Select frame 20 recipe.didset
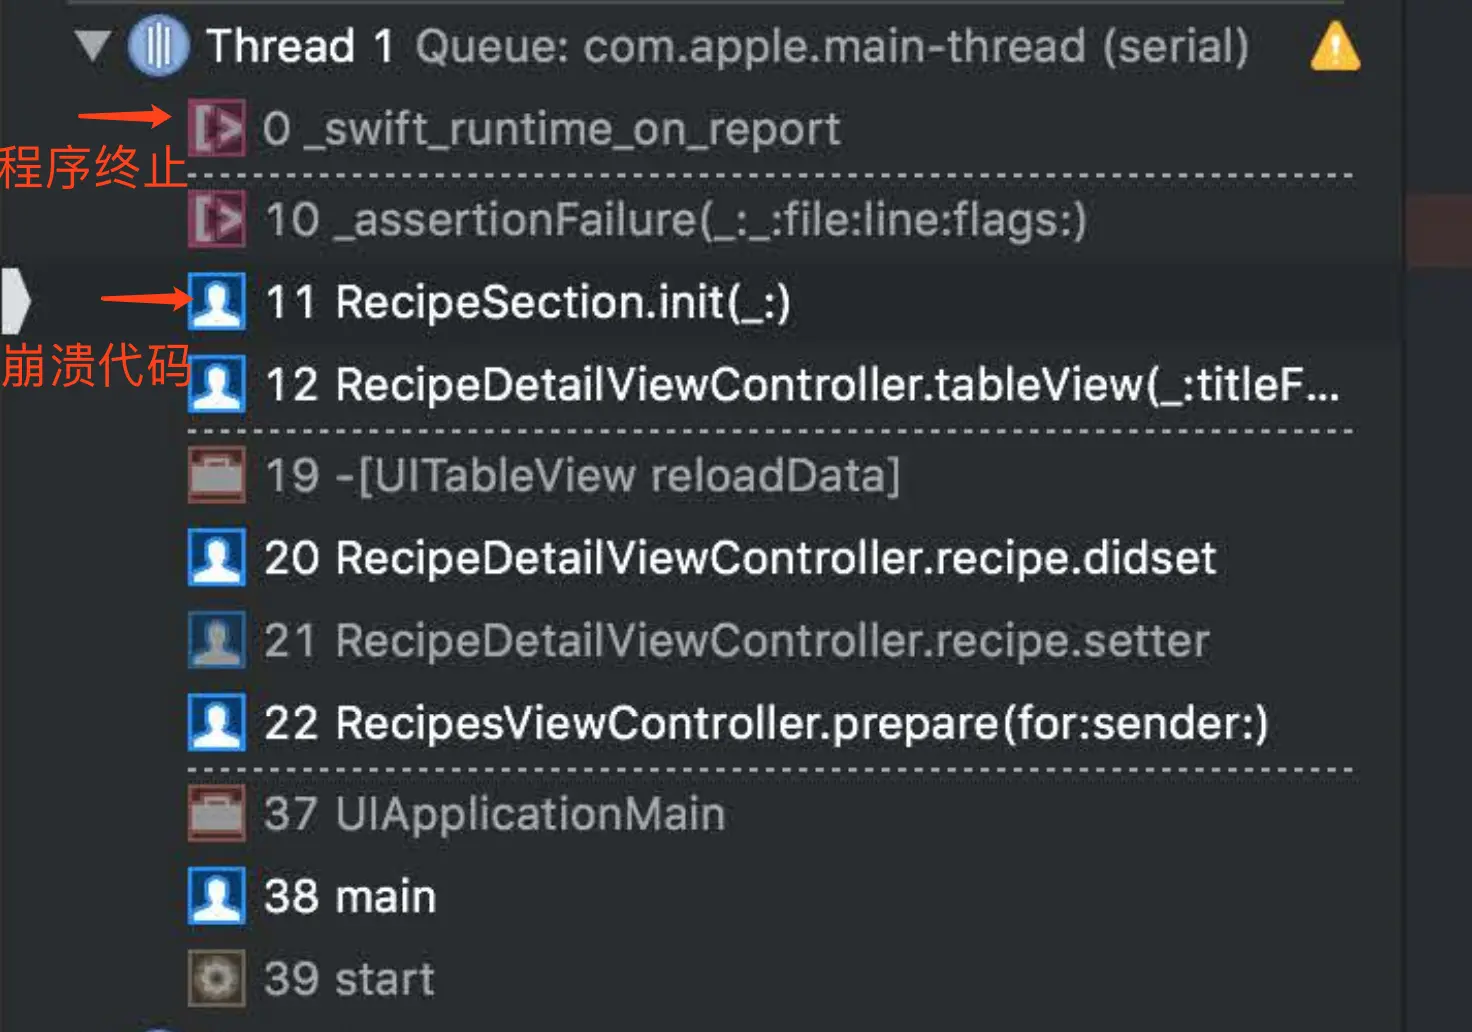1472x1032 pixels. point(740,558)
